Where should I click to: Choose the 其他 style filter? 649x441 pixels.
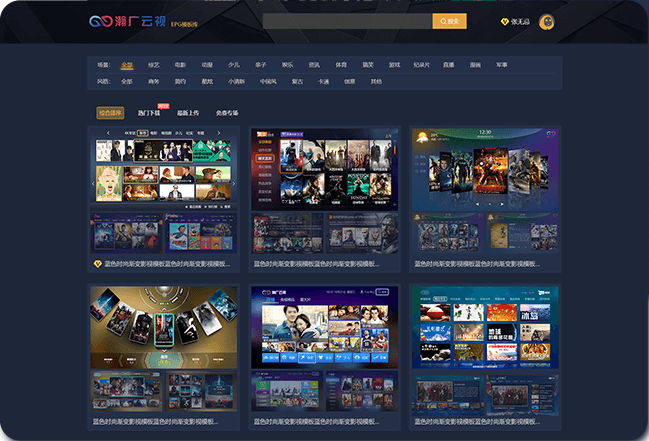(x=376, y=82)
